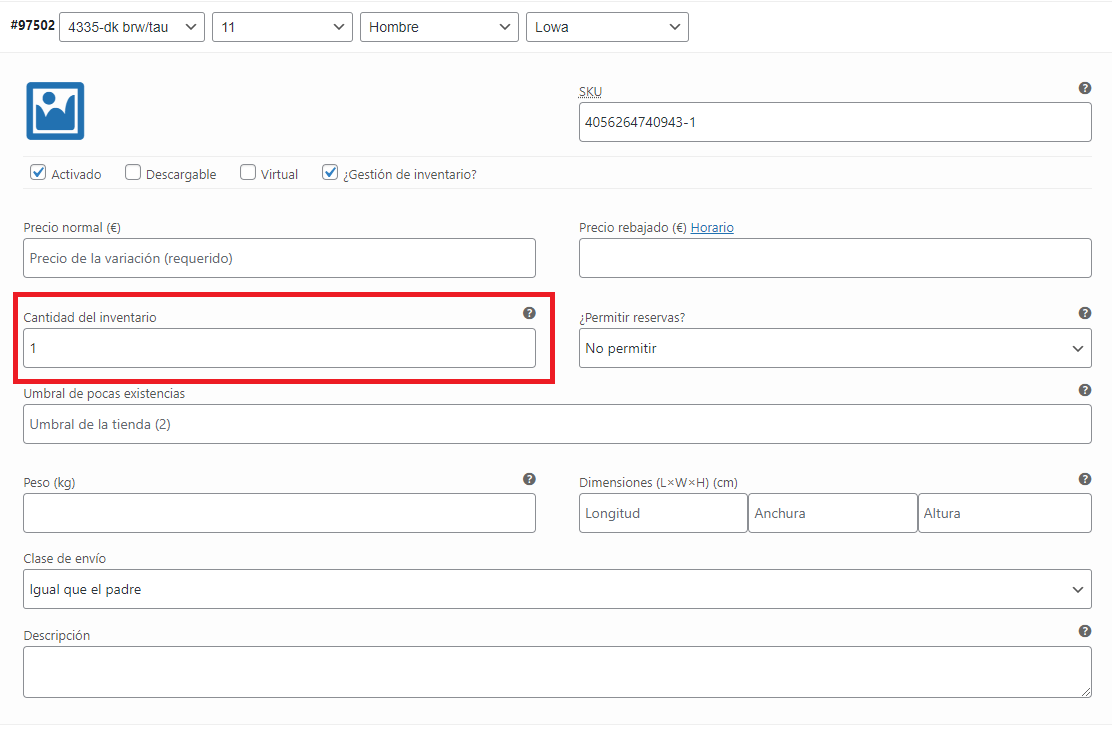
Task: Show help for Permitir reservas
Action: click(x=1084, y=313)
